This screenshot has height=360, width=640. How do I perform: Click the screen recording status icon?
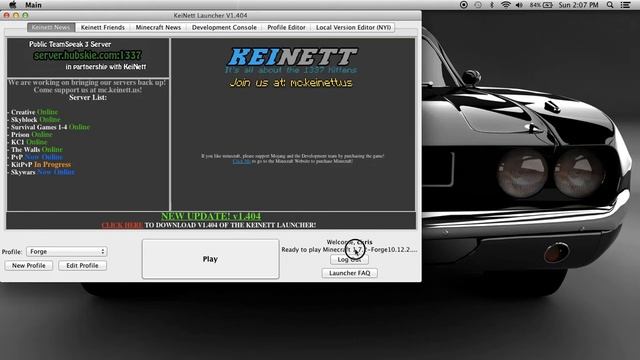click(464, 5)
